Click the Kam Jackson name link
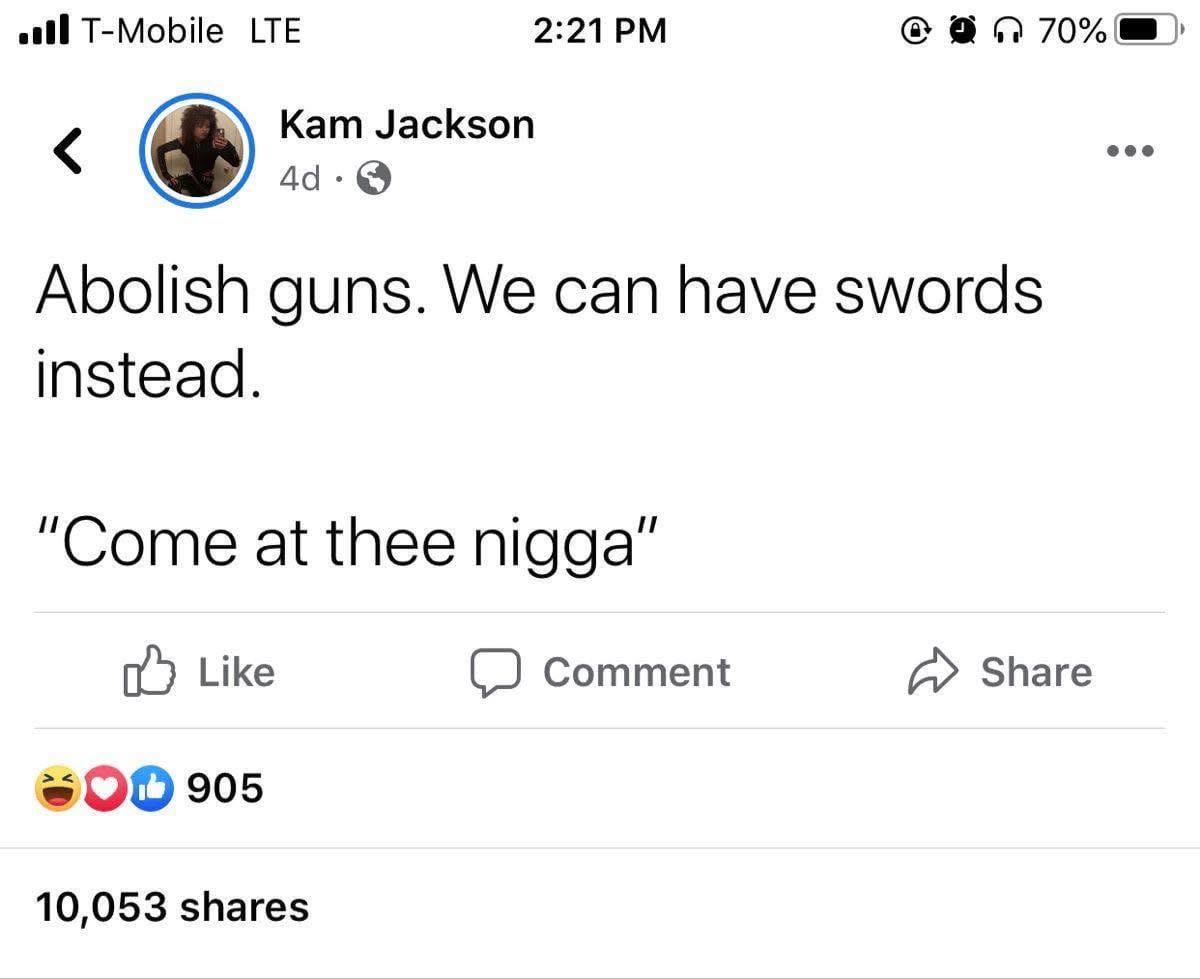 coord(407,124)
